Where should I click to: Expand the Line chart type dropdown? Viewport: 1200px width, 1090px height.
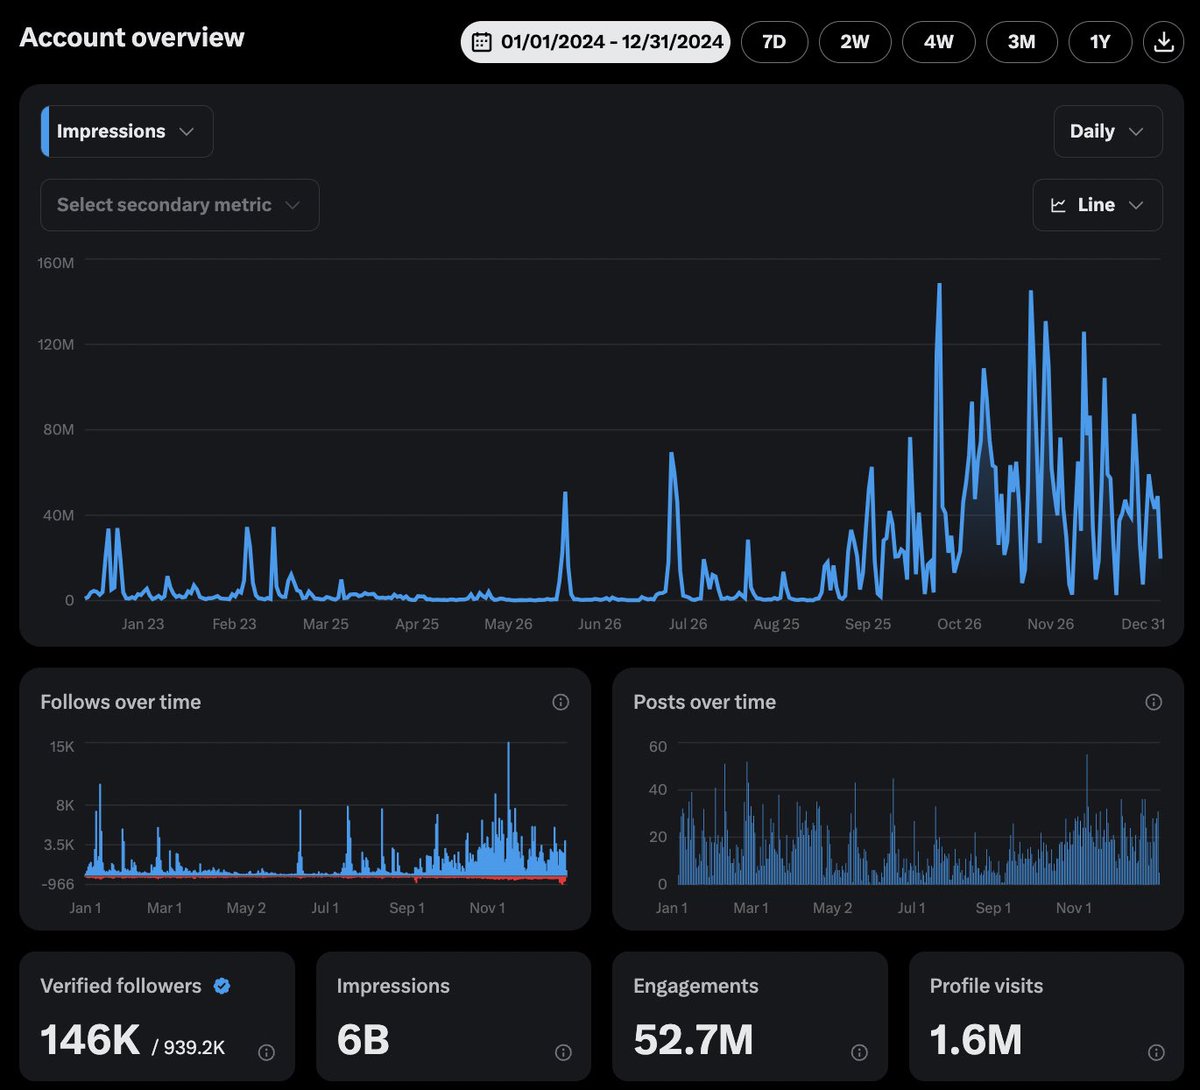coord(1098,205)
